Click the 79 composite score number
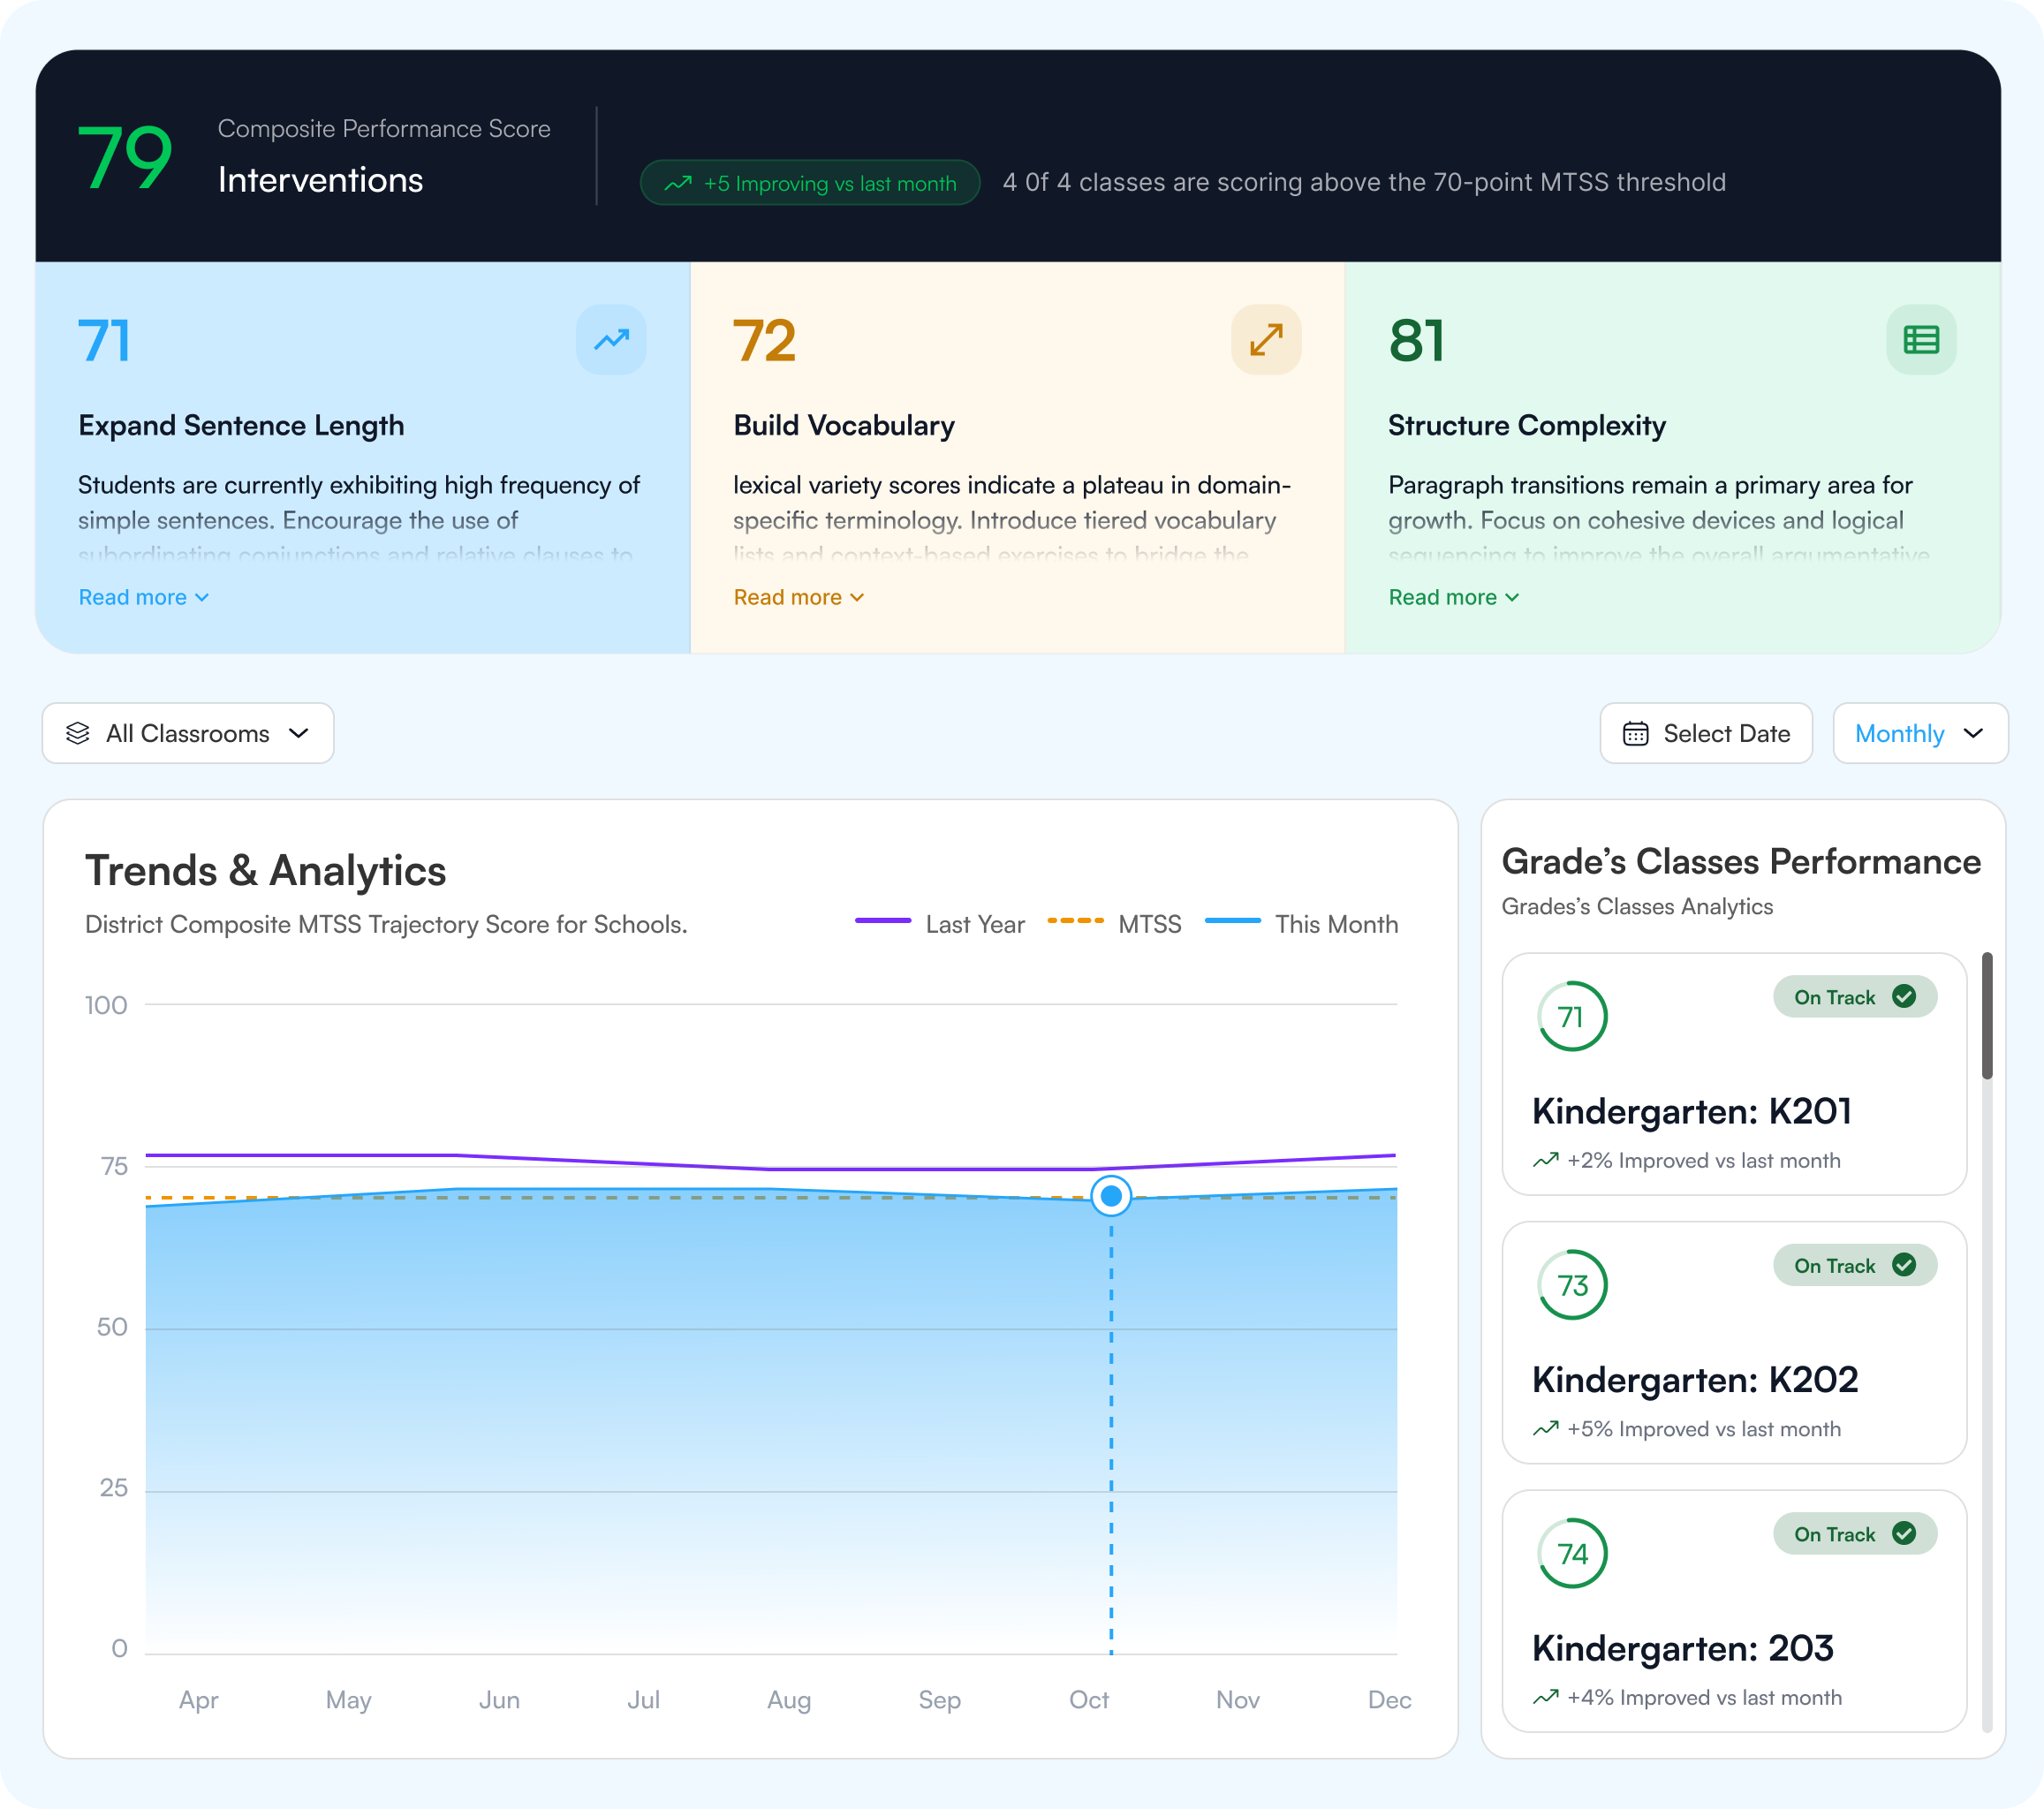The width and height of the screenshot is (2044, 1809). (126, 157)
